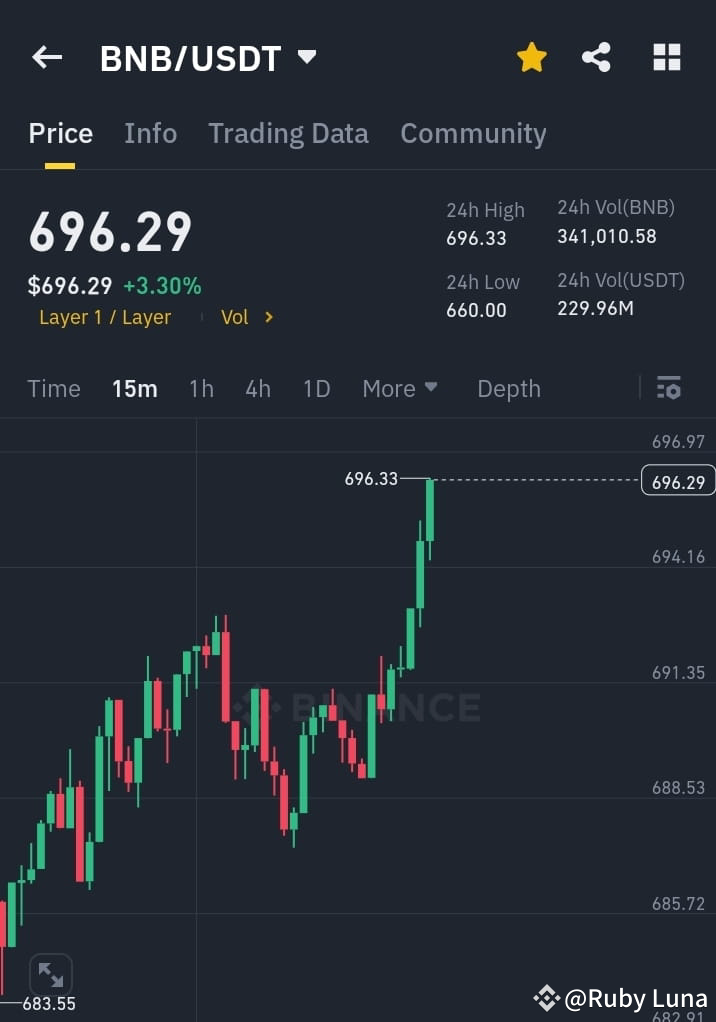Select the Depth view
Viewport: 716px width, 1022px height.
click(x=508, y=388)
